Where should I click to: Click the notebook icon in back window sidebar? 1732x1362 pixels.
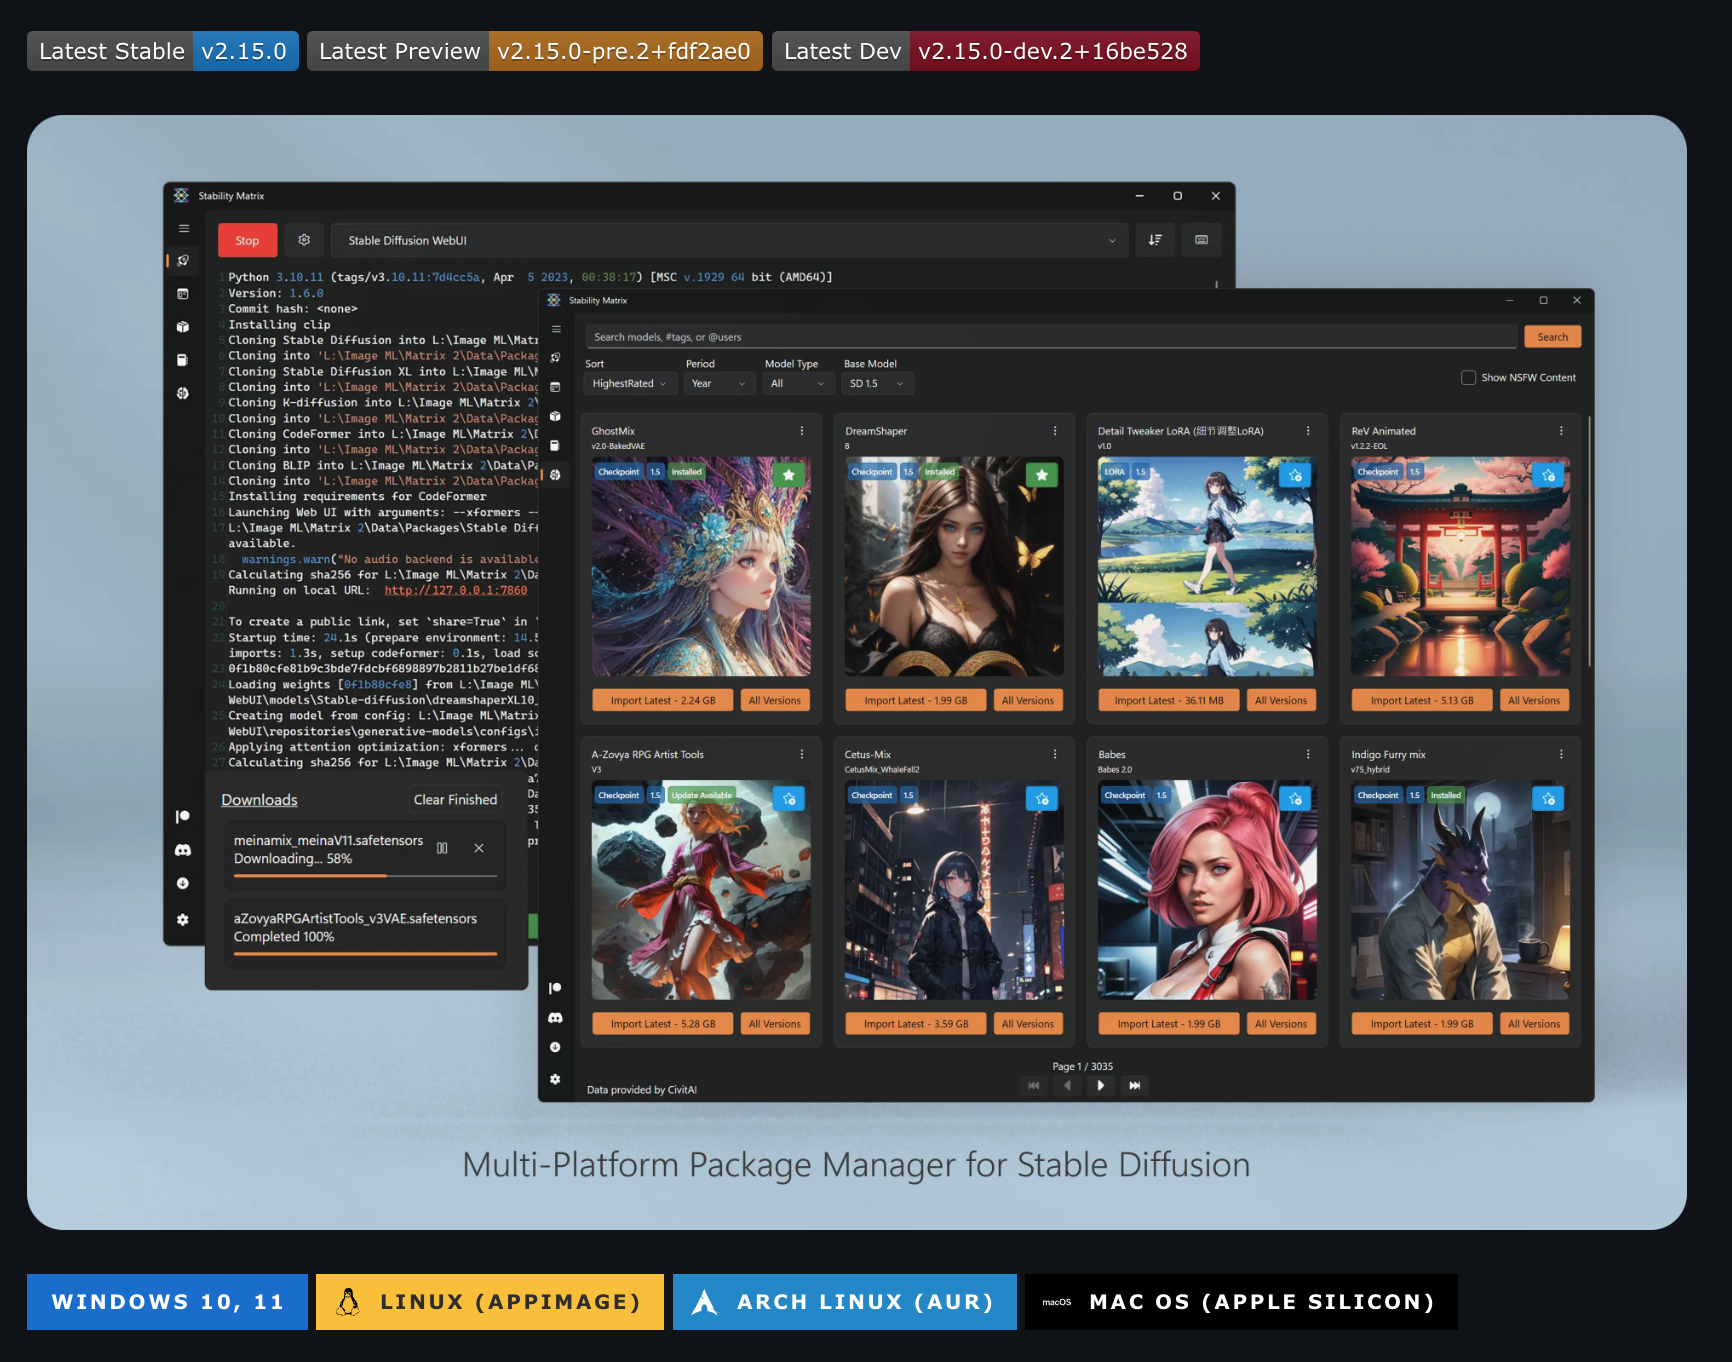click(x=183, y=360)
